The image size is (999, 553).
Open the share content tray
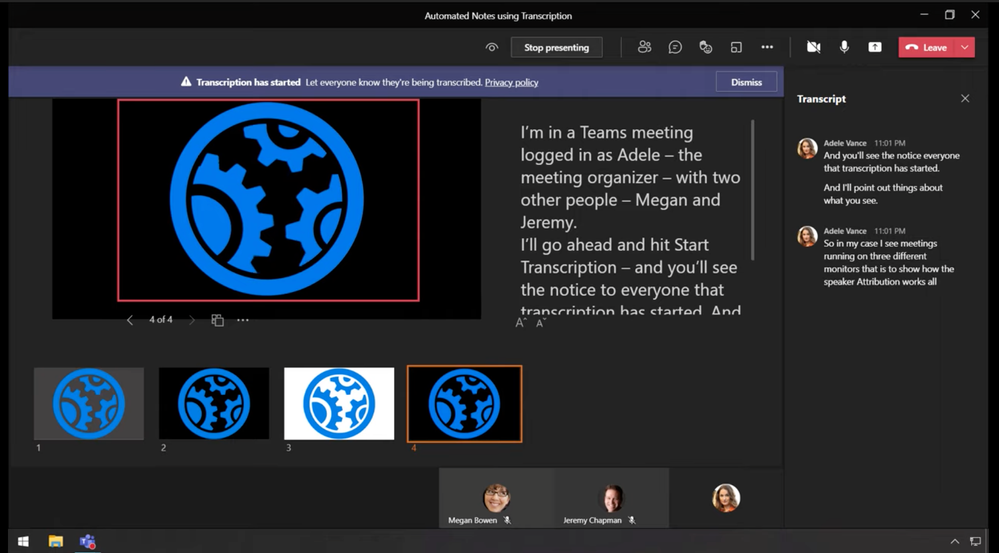[875, 47]
